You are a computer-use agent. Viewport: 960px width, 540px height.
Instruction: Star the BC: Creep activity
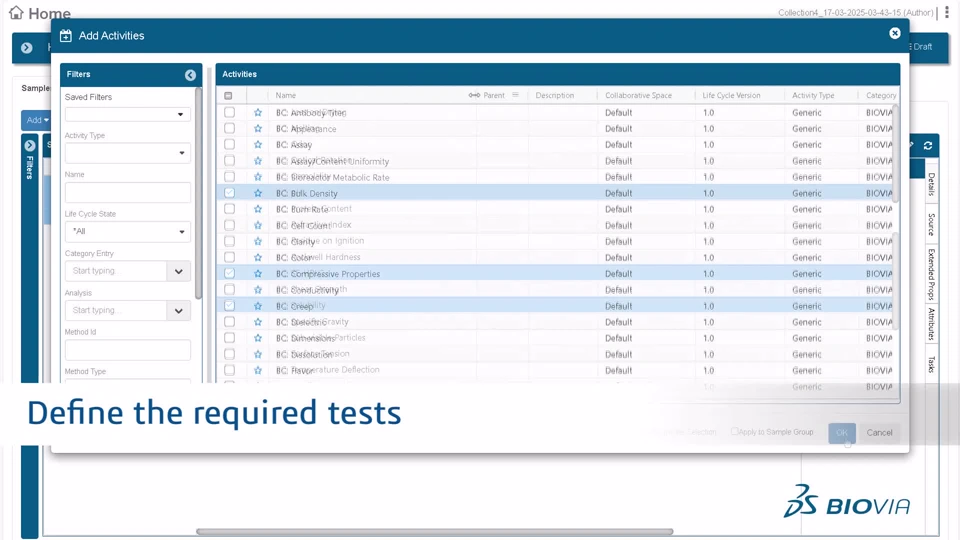coord(258,306)
